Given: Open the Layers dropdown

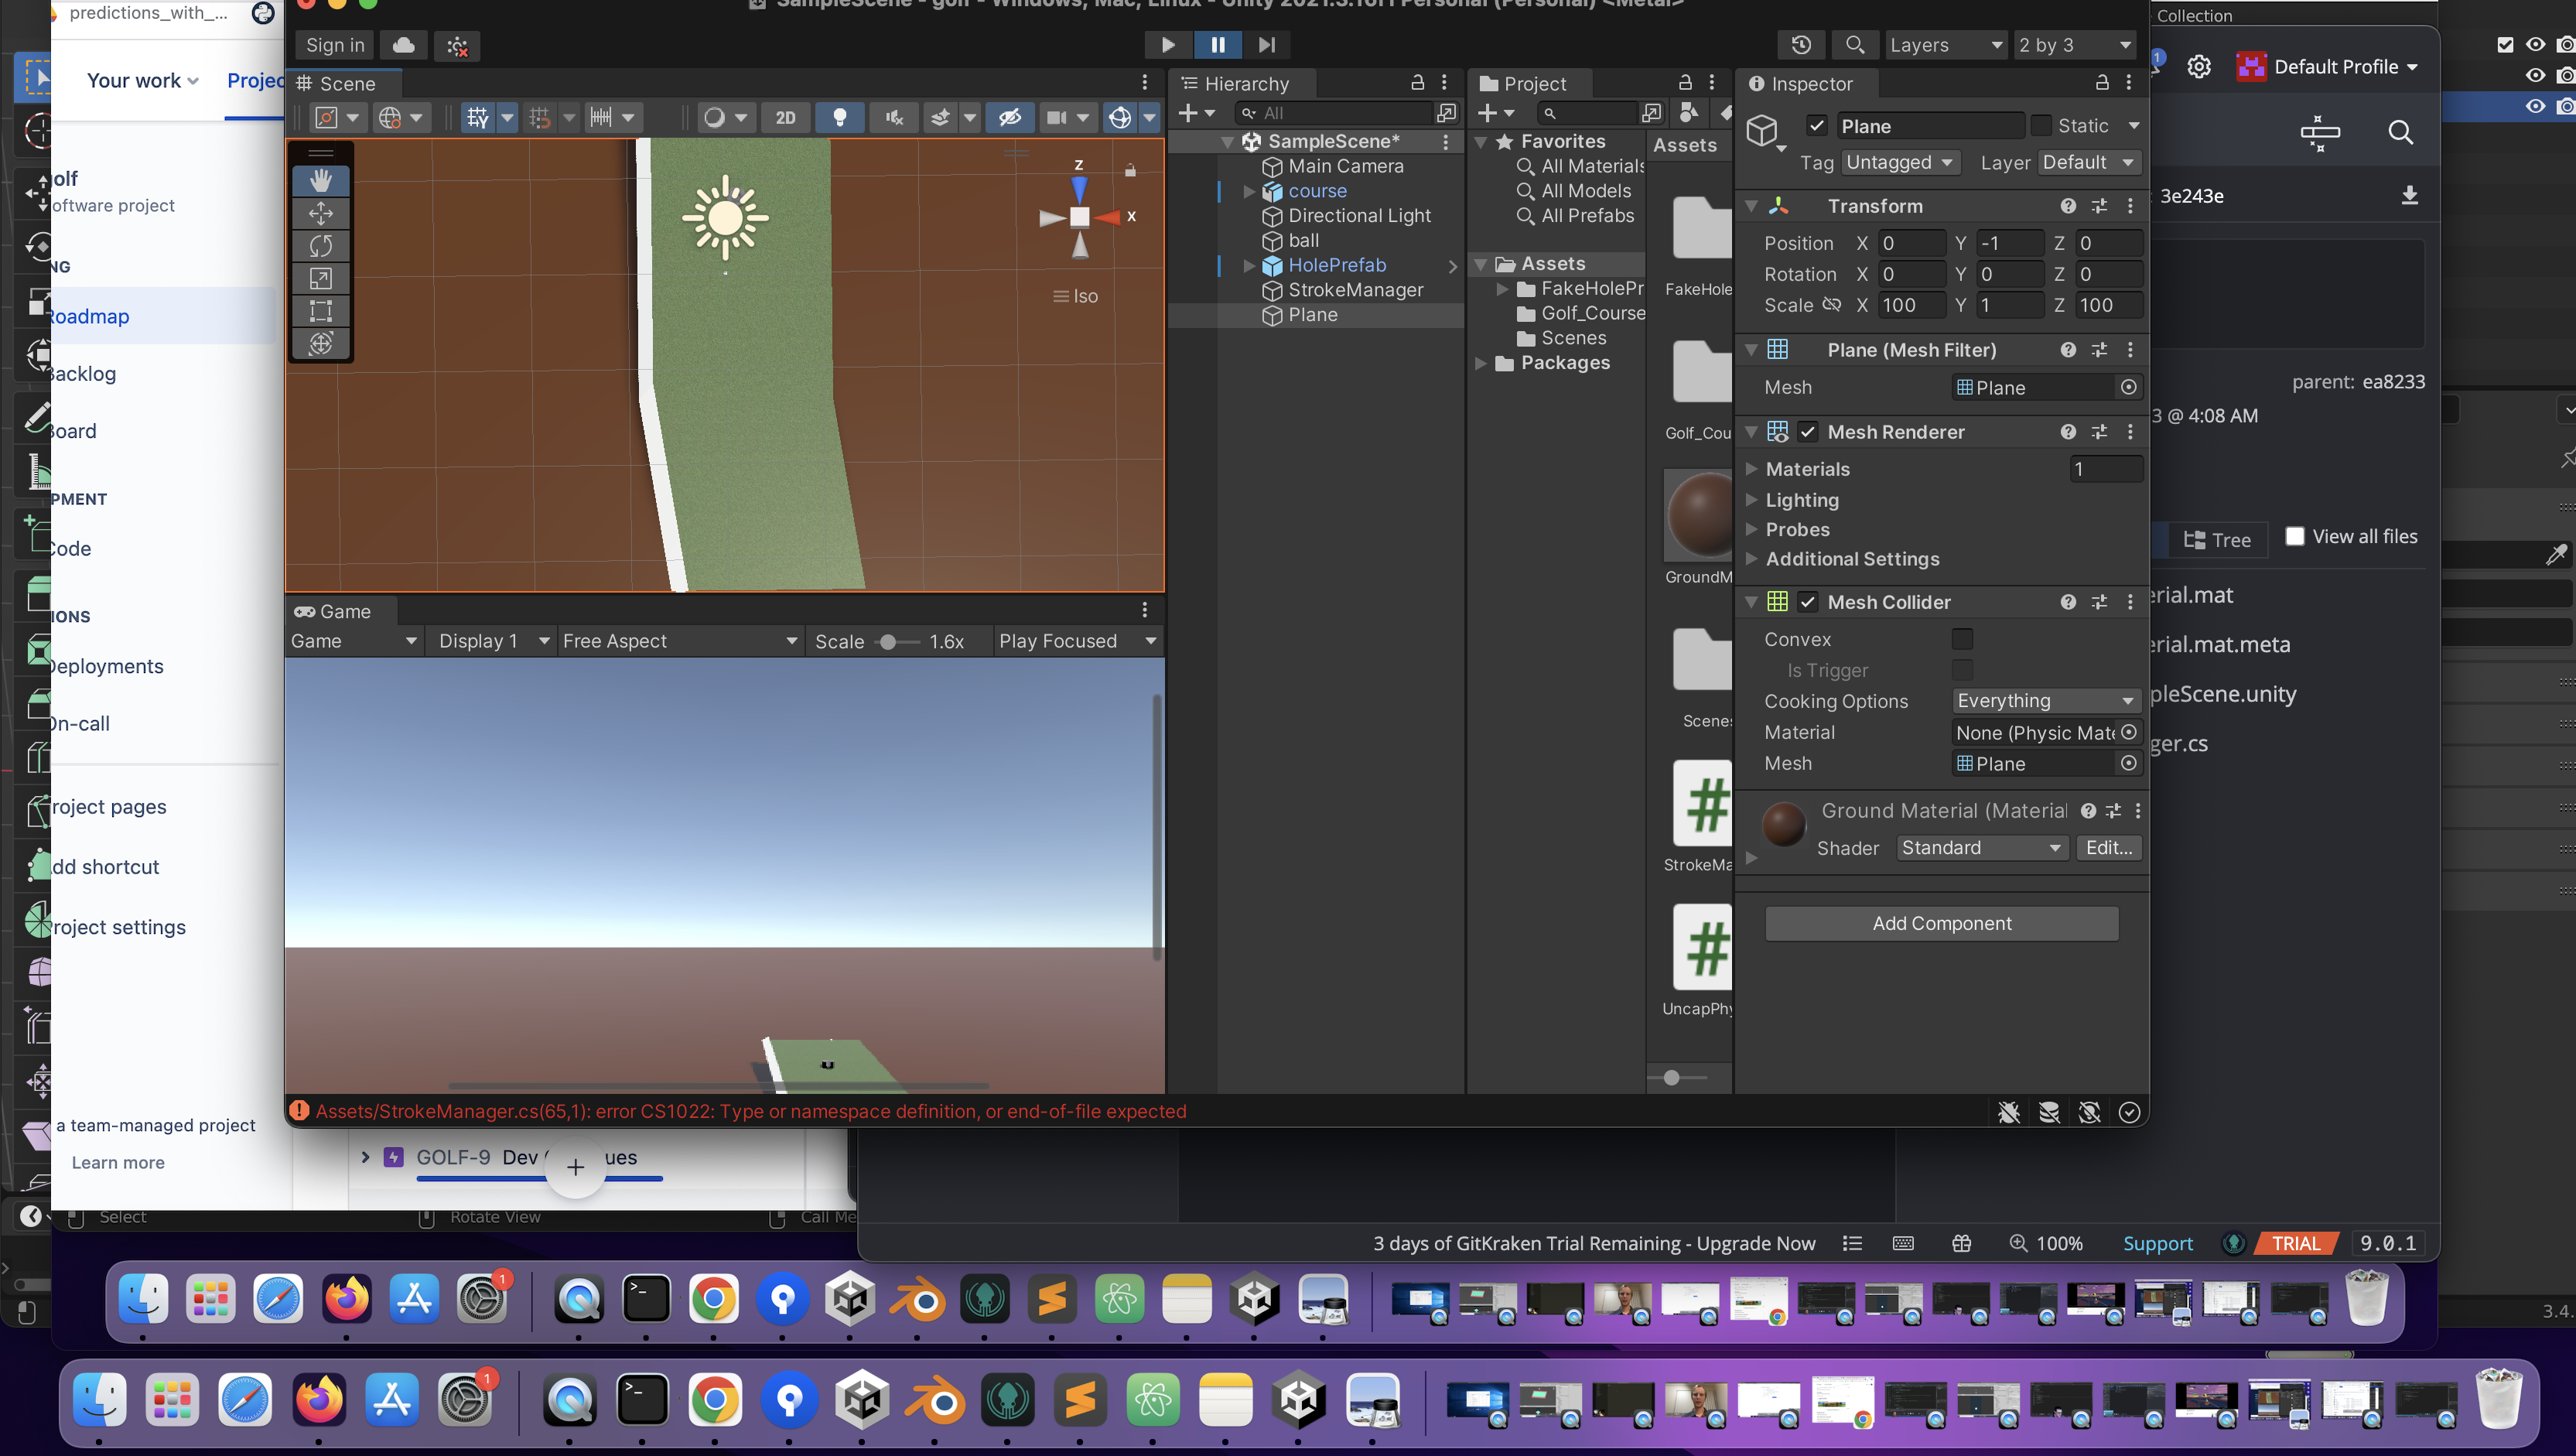Looking at the screenshot, I should (1945, 45).
